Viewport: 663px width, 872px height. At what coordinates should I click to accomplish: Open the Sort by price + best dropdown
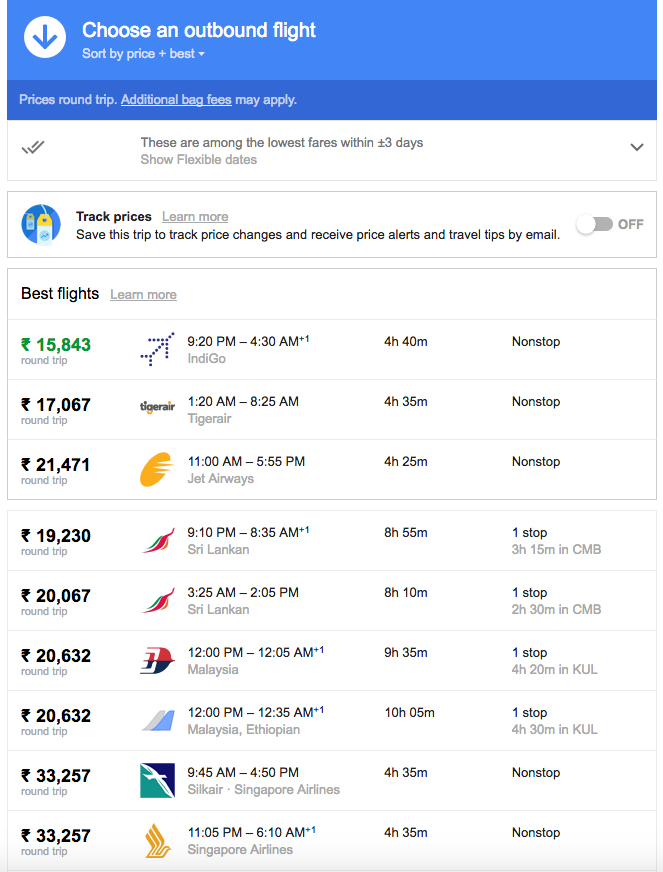(144, 54)
